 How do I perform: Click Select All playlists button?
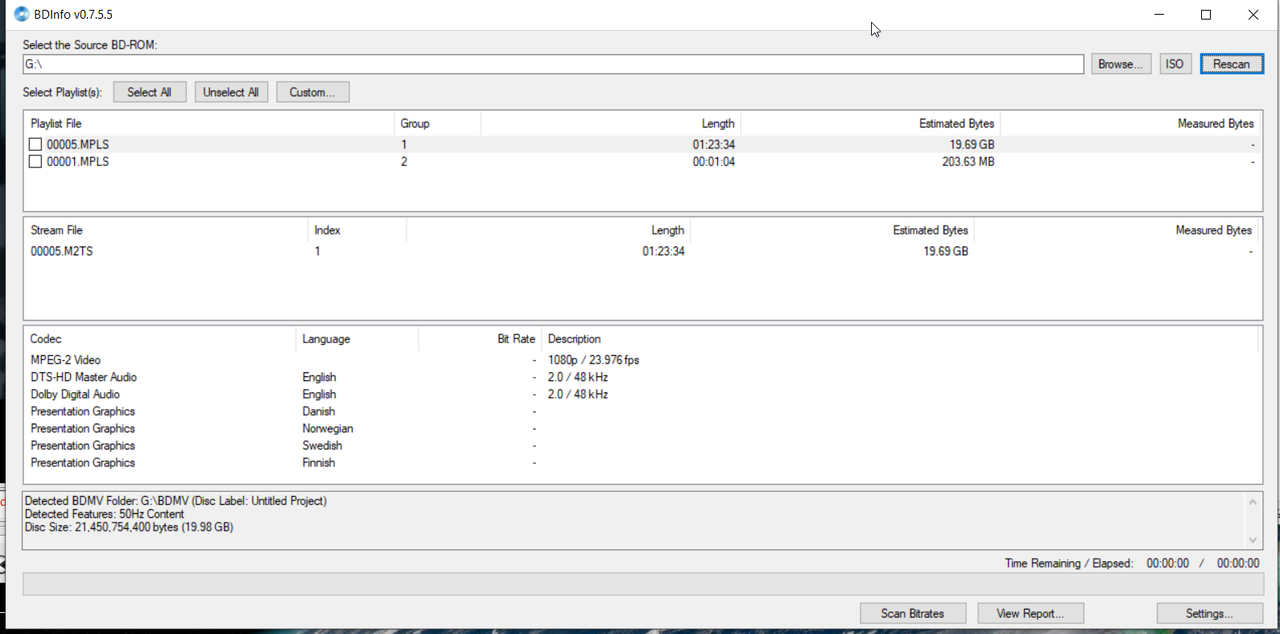tap(150, 92)
